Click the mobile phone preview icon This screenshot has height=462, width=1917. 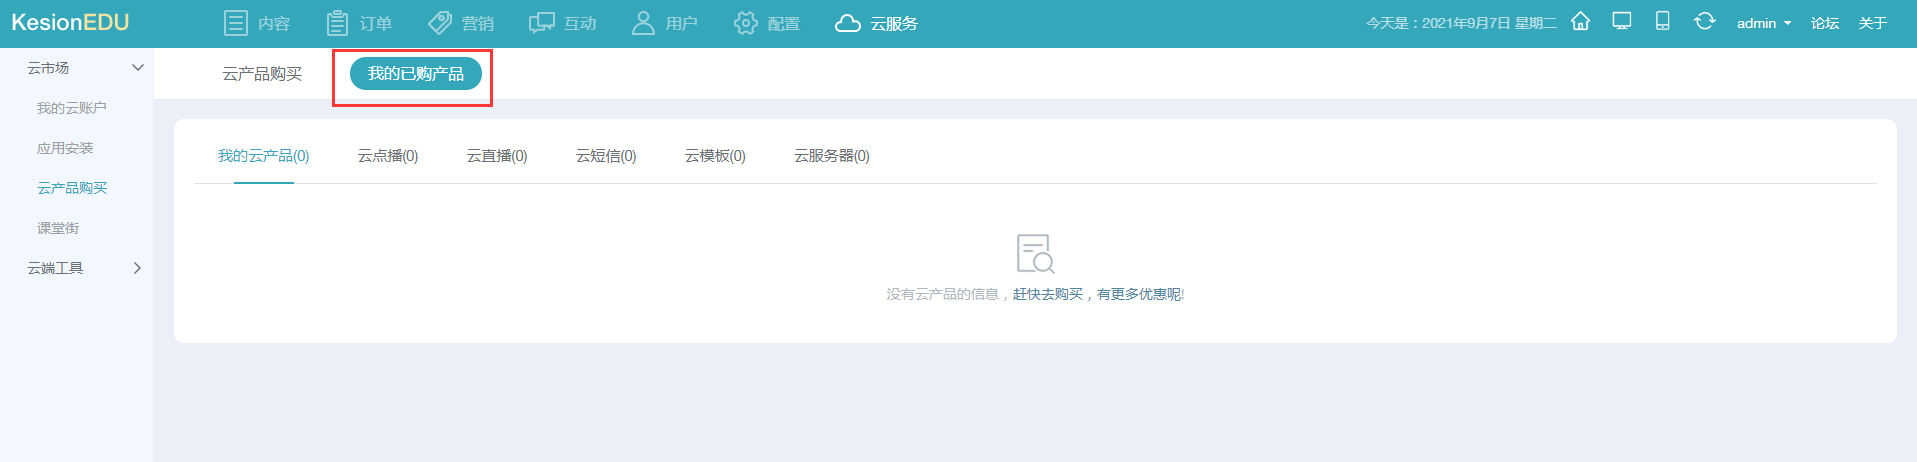pyautogui.click(x=1662, y=22)
